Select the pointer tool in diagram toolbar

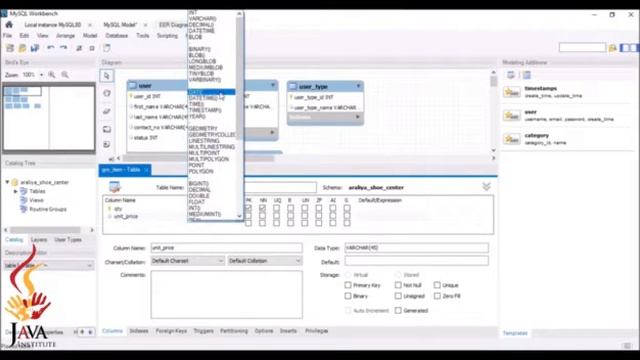click(x=107, y=76)
